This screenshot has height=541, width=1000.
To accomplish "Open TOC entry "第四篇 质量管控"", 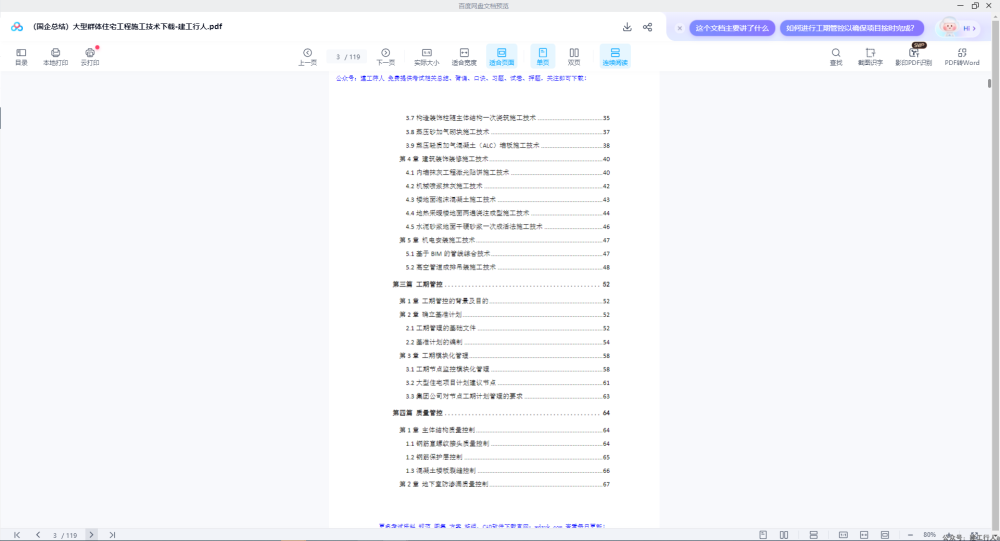I will click(501, 413).
